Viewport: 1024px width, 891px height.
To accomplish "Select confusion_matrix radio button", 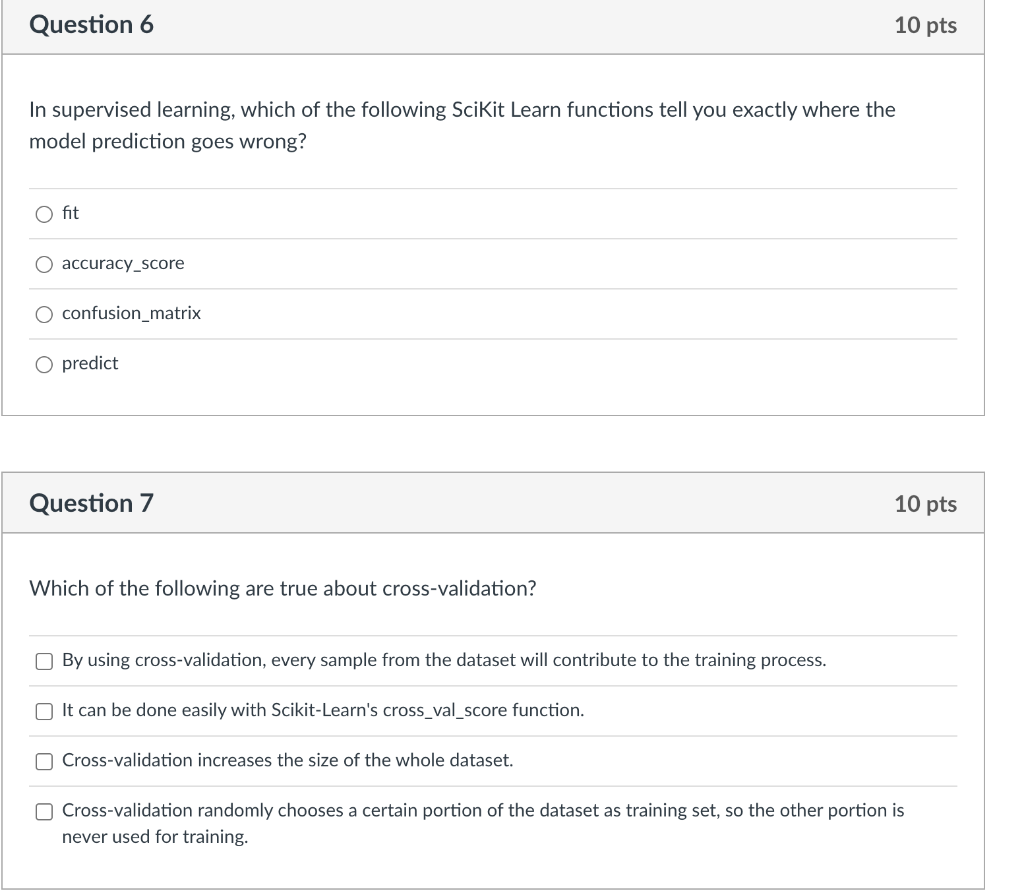I will click(x=44, y=315).
